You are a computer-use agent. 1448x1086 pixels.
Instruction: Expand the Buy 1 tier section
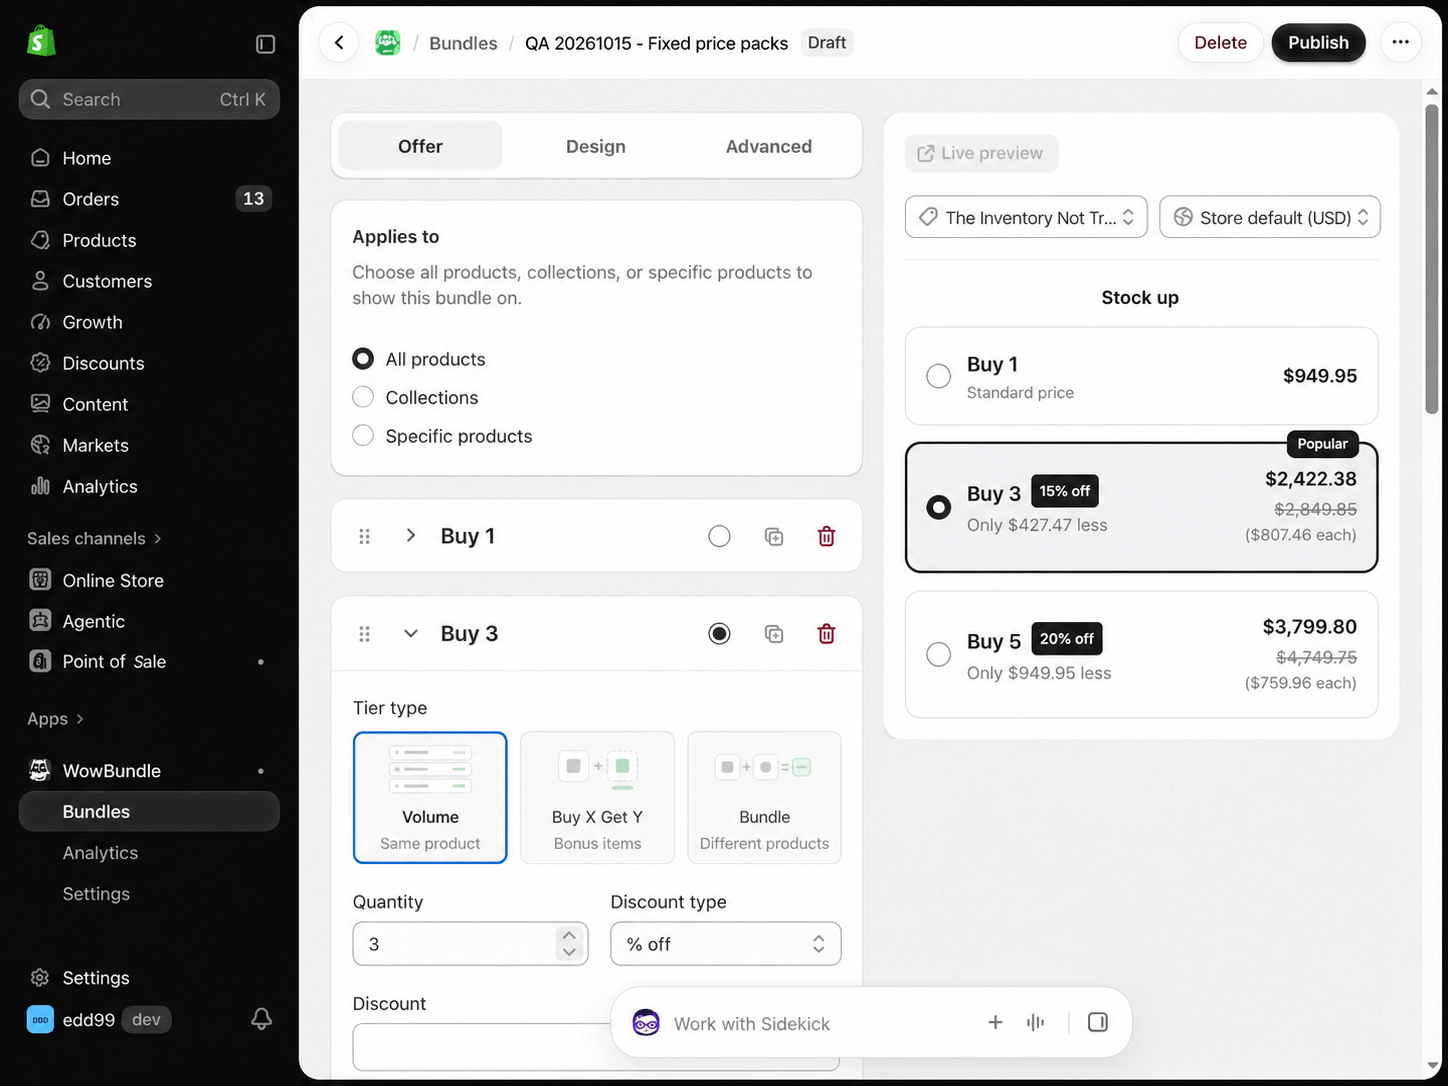[x=410, y=536]
